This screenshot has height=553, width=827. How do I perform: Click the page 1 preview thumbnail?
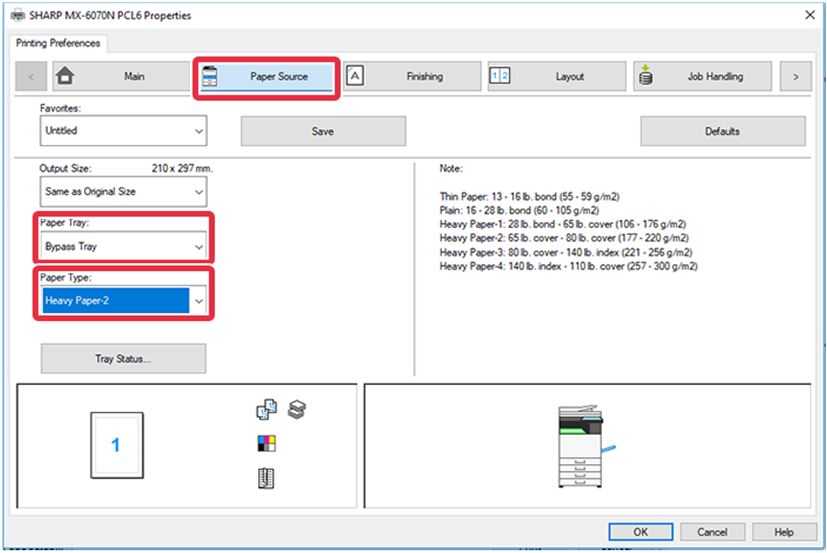click(x=115, y=446)
